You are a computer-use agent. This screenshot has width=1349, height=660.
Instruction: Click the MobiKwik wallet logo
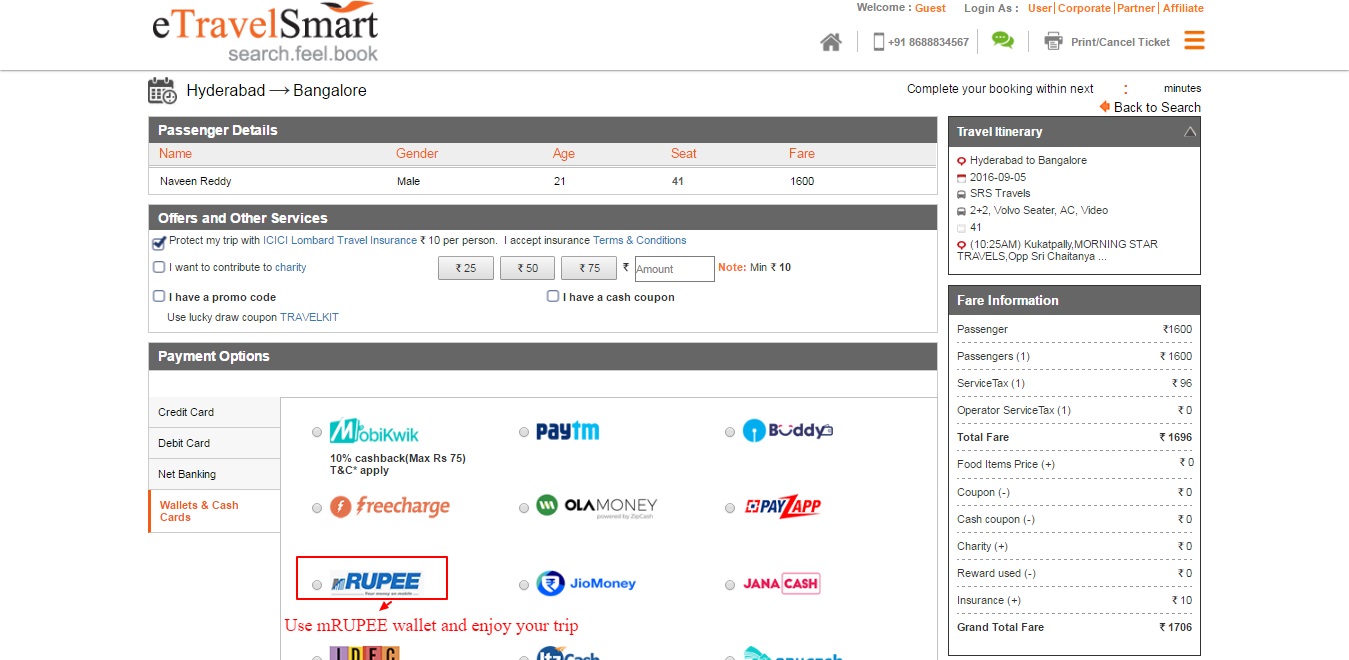[x=375, y=431]
